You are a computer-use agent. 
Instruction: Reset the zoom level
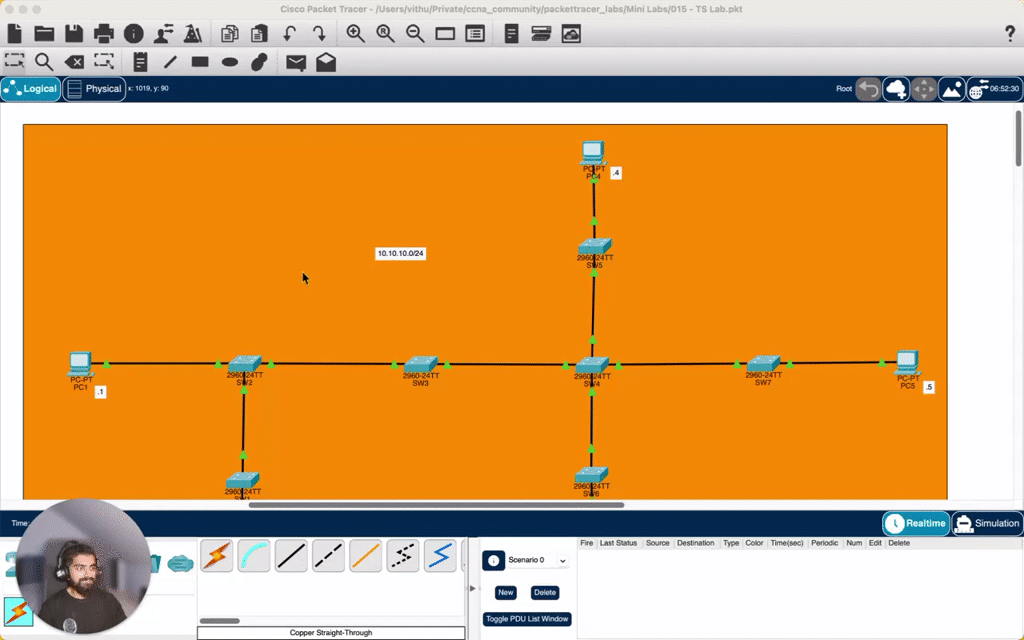pyautogui.click(x=385, y=33)
